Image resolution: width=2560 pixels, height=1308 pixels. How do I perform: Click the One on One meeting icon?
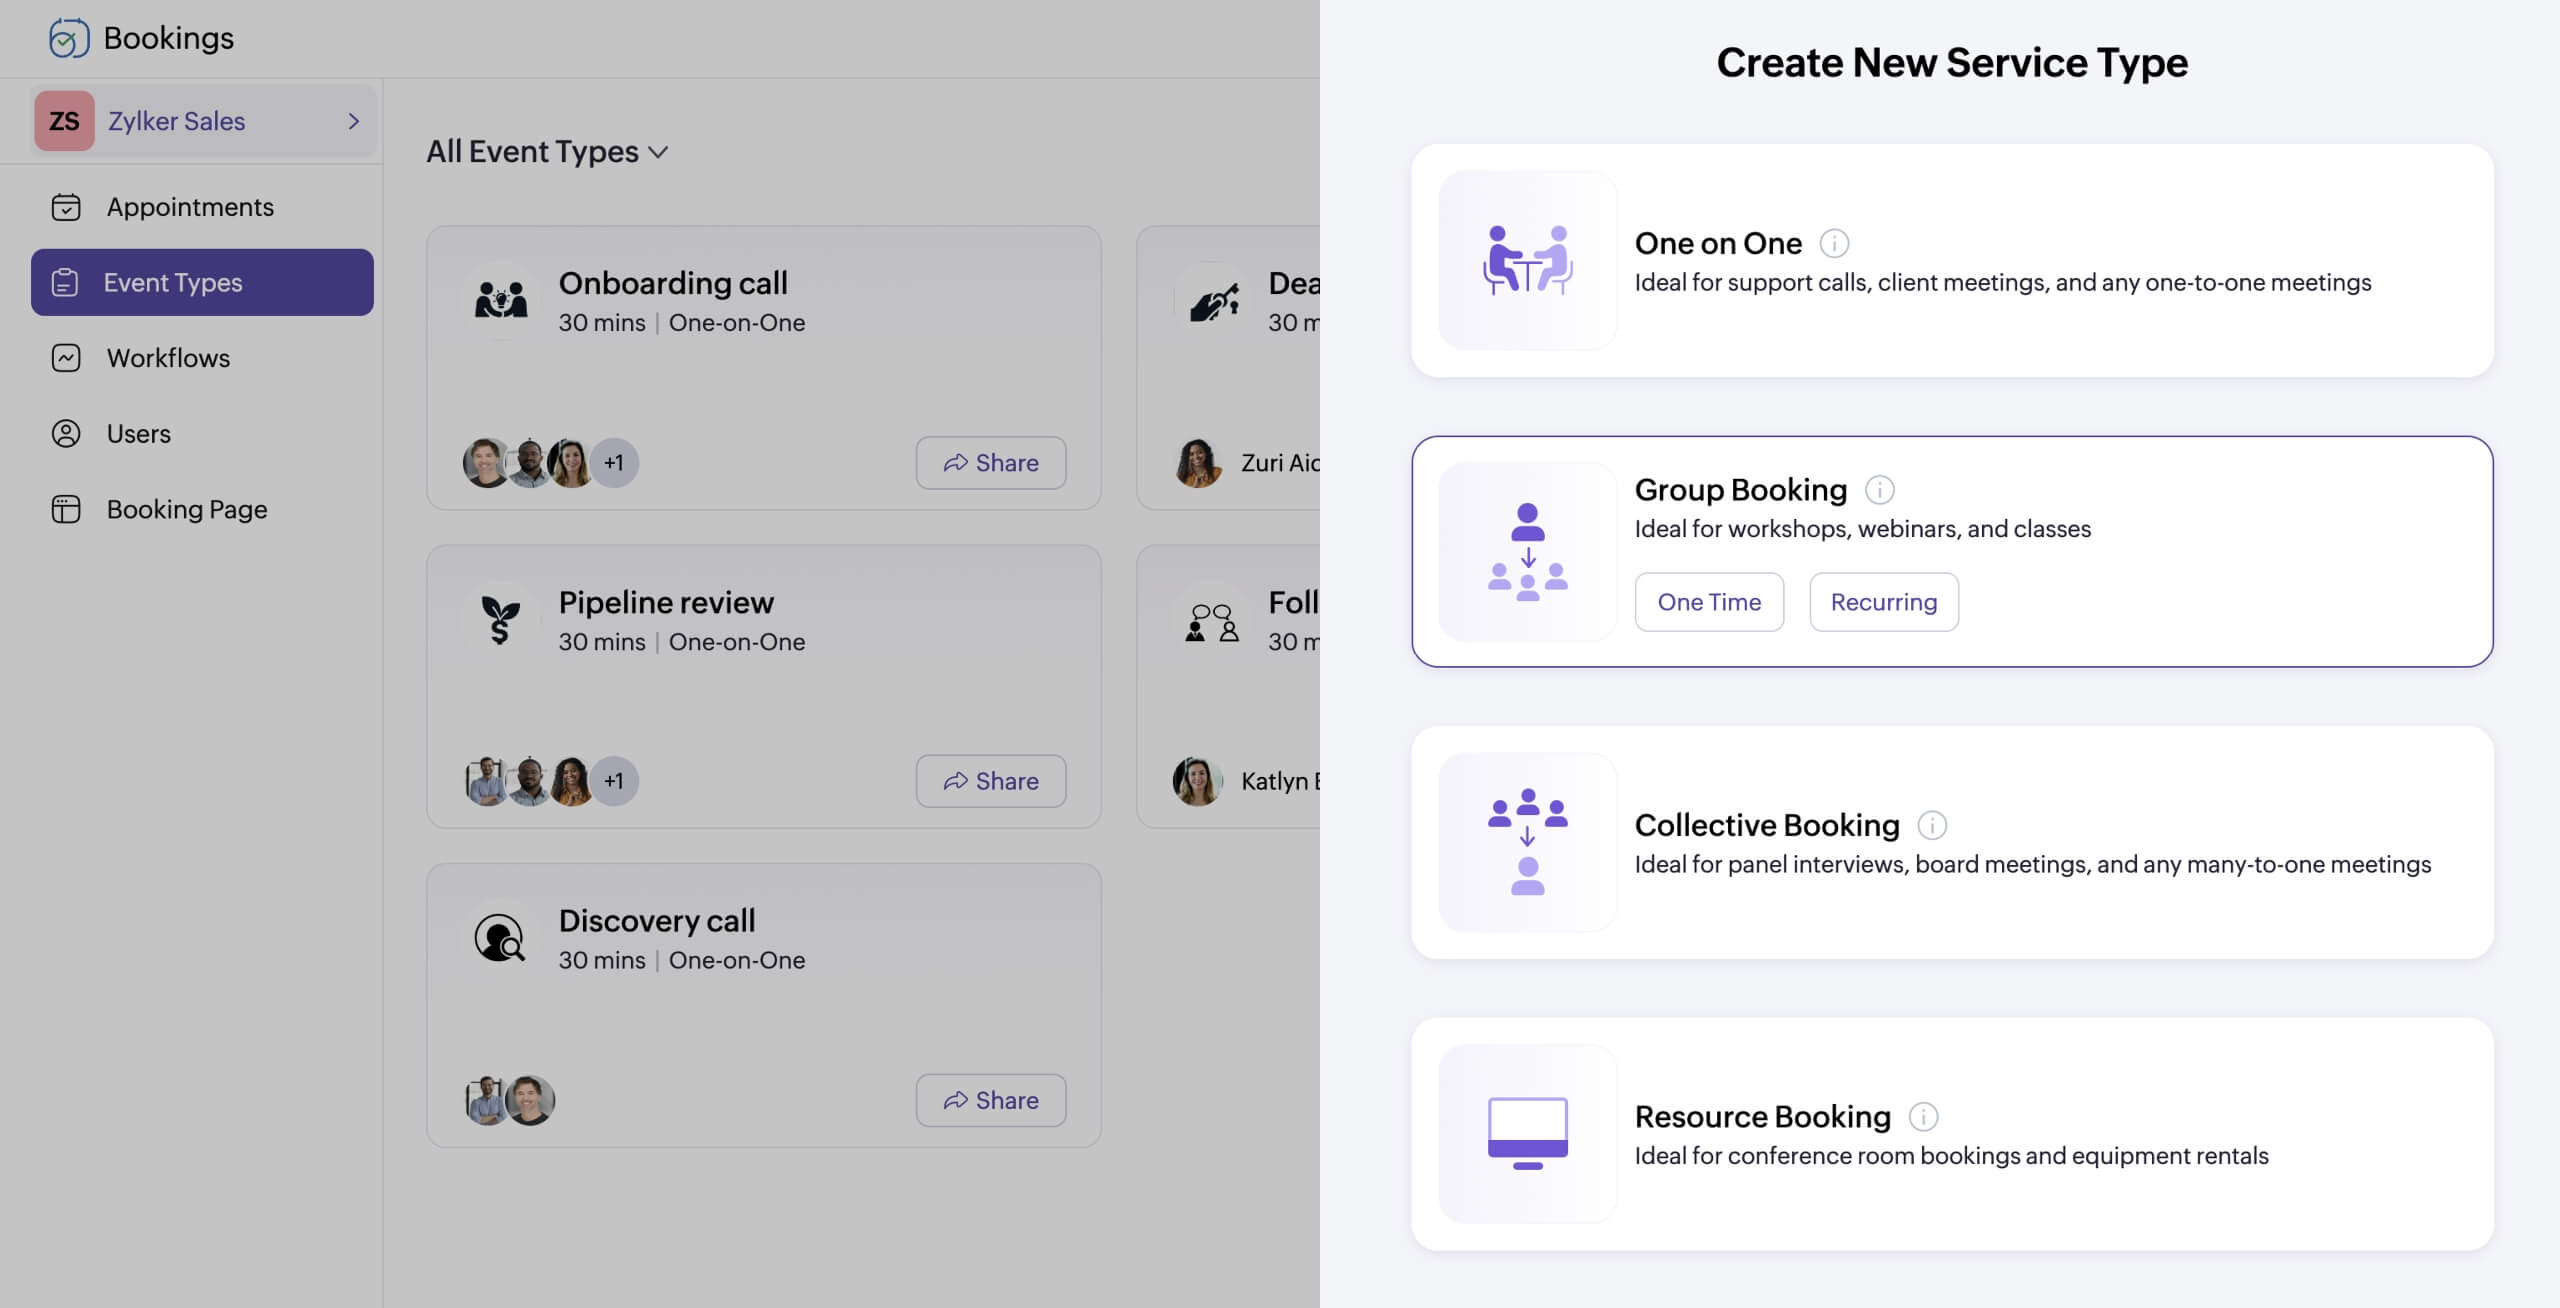click(x=1527, y=260)
